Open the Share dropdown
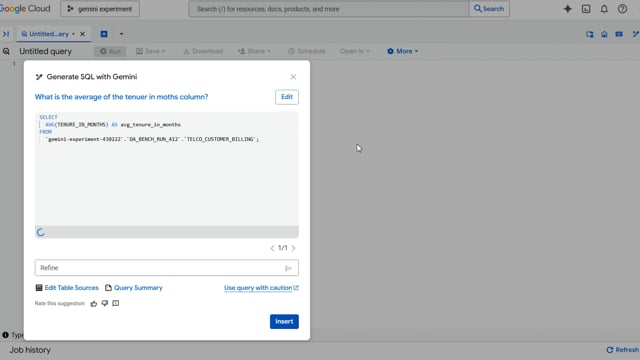This screenshot has height=360, width=640. pyautogui.click(x=254, y=51)
